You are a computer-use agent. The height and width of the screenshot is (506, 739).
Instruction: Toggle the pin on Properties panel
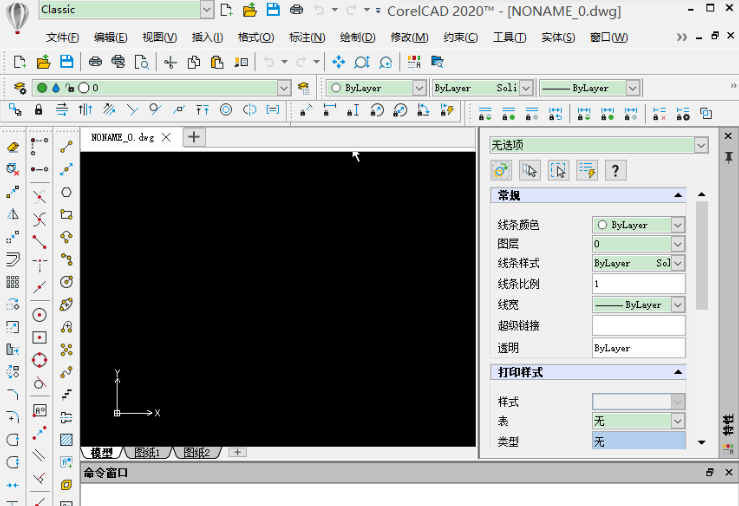point(728,157)
